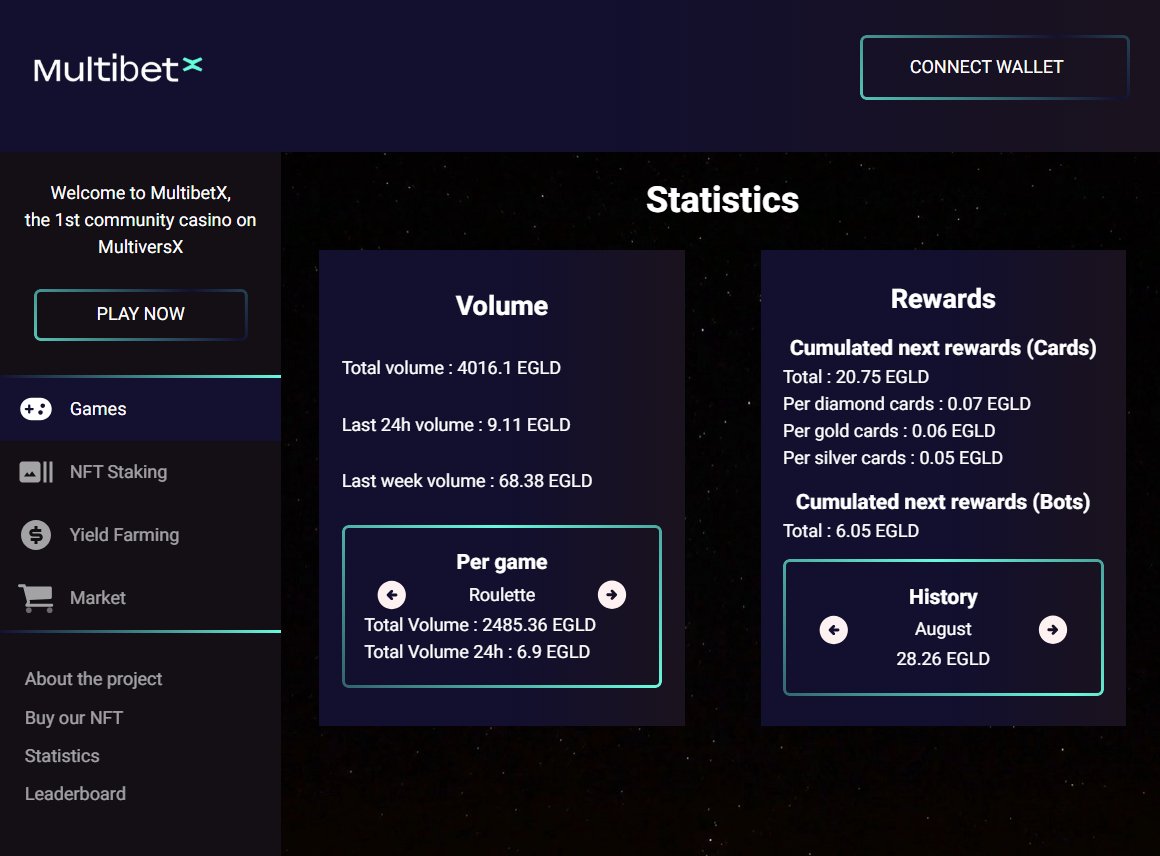The image size is (1160, 856).
Task: Click the left arrow in History box
Action: [x=833, y=629]
